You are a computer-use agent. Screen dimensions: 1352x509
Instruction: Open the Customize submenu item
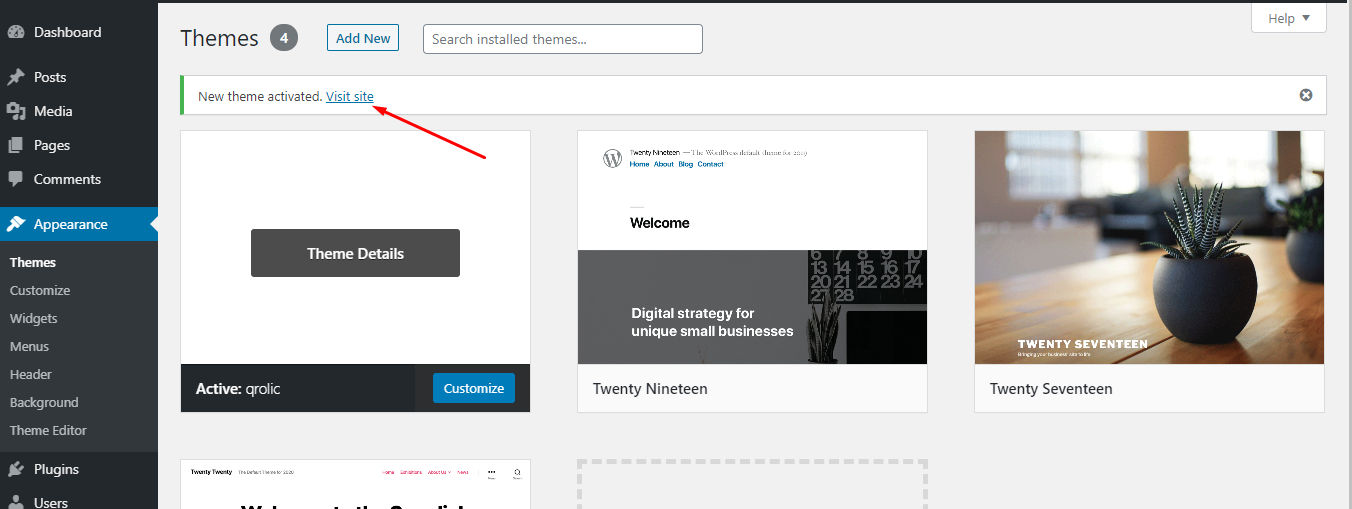40,290
